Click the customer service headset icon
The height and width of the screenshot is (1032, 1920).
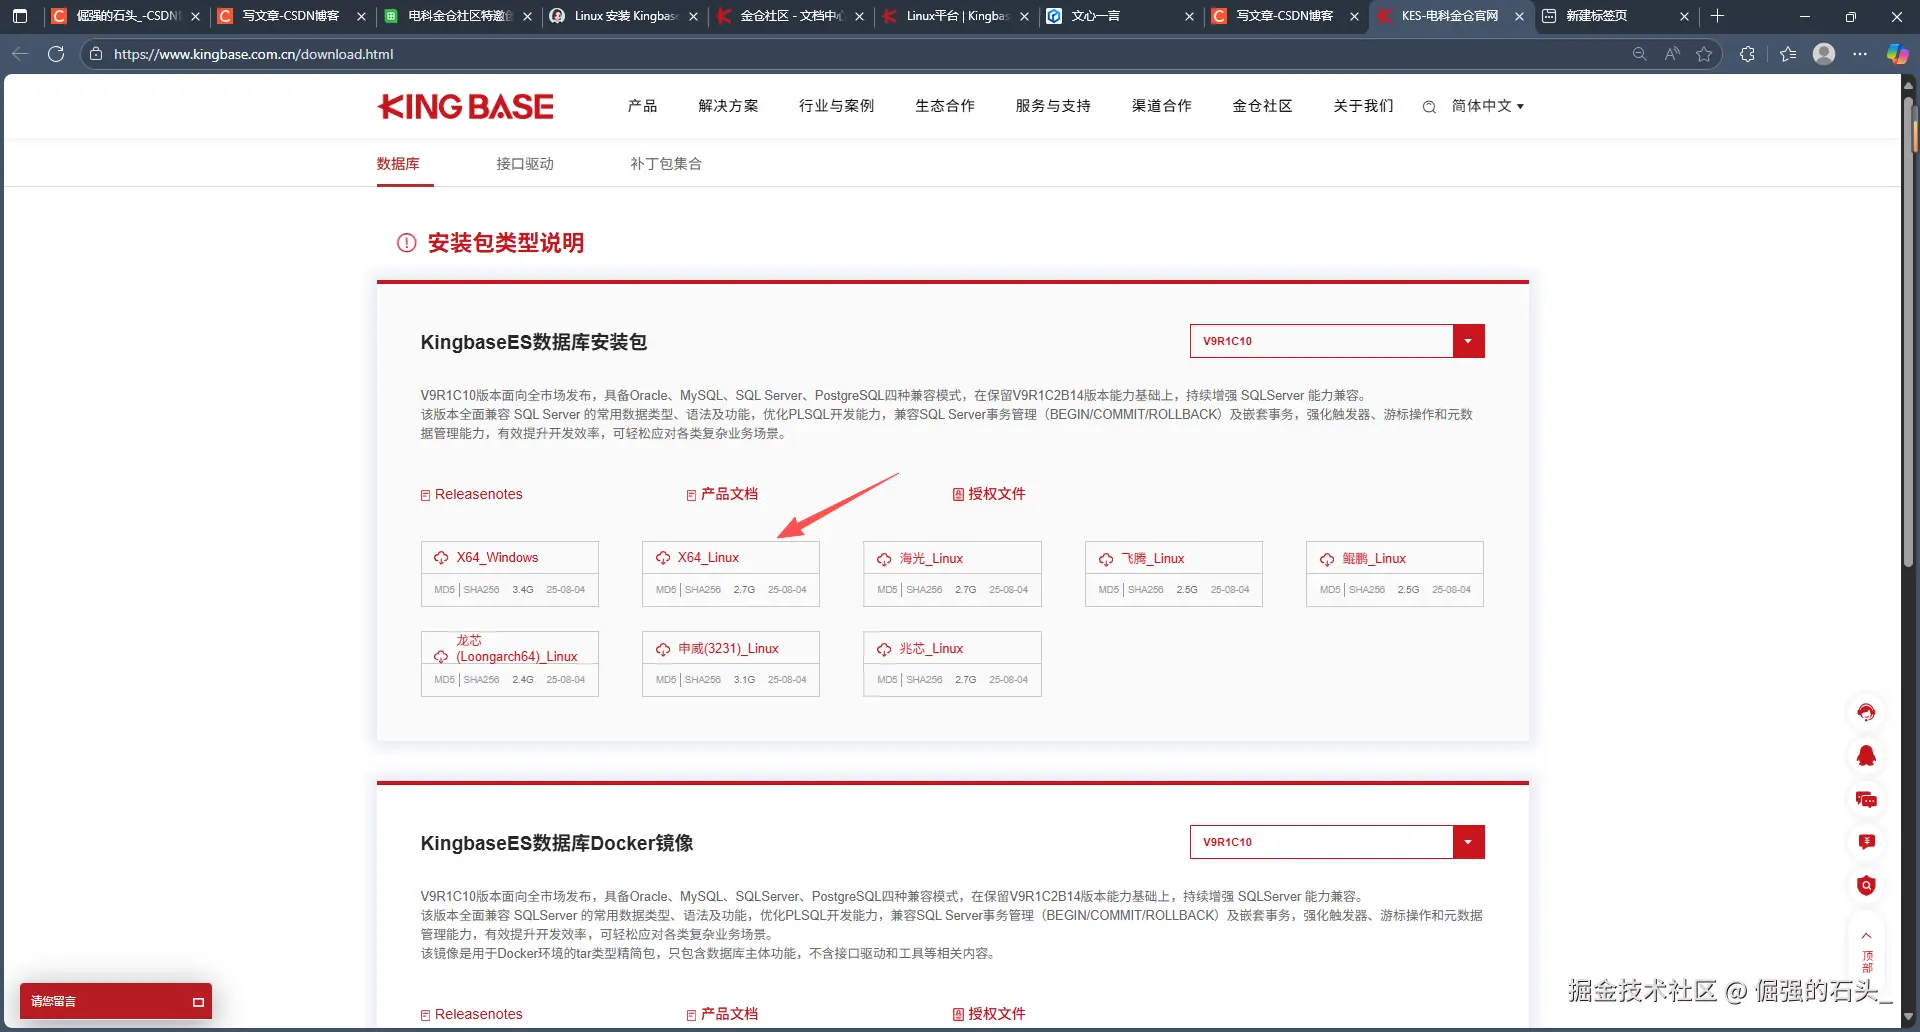pos(1866,712)
